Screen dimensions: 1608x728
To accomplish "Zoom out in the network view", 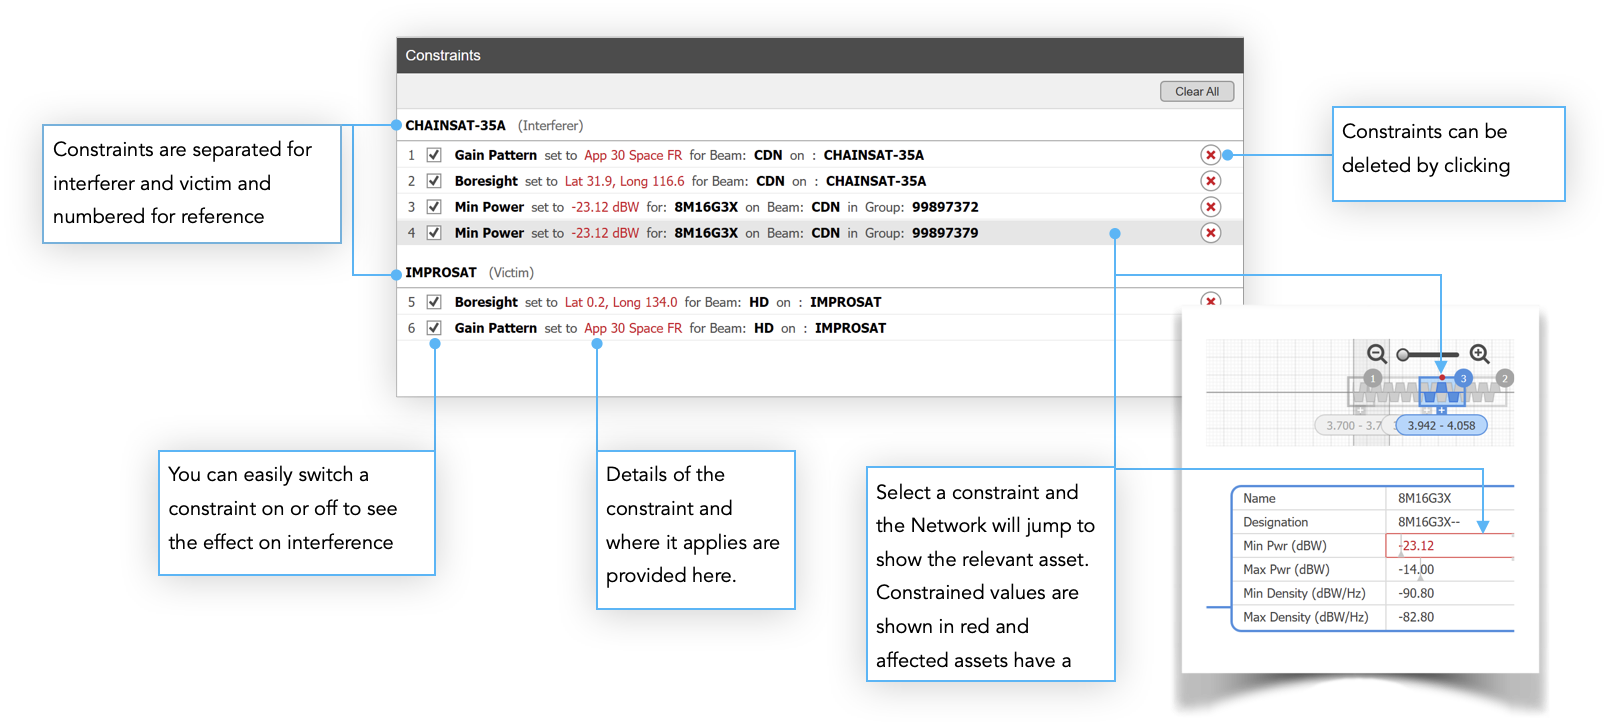I will [x=1377, y=354].
